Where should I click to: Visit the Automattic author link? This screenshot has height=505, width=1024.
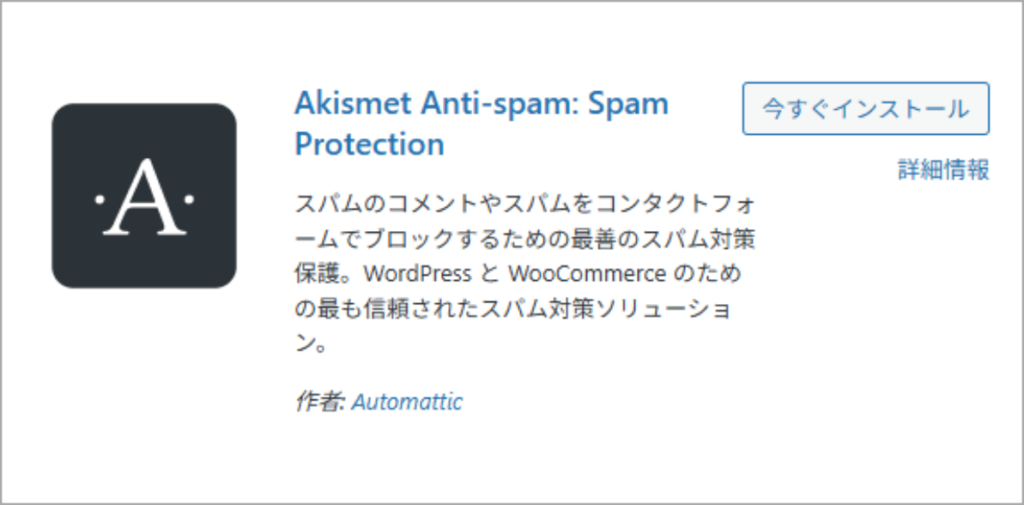click(x=407, y=402)
